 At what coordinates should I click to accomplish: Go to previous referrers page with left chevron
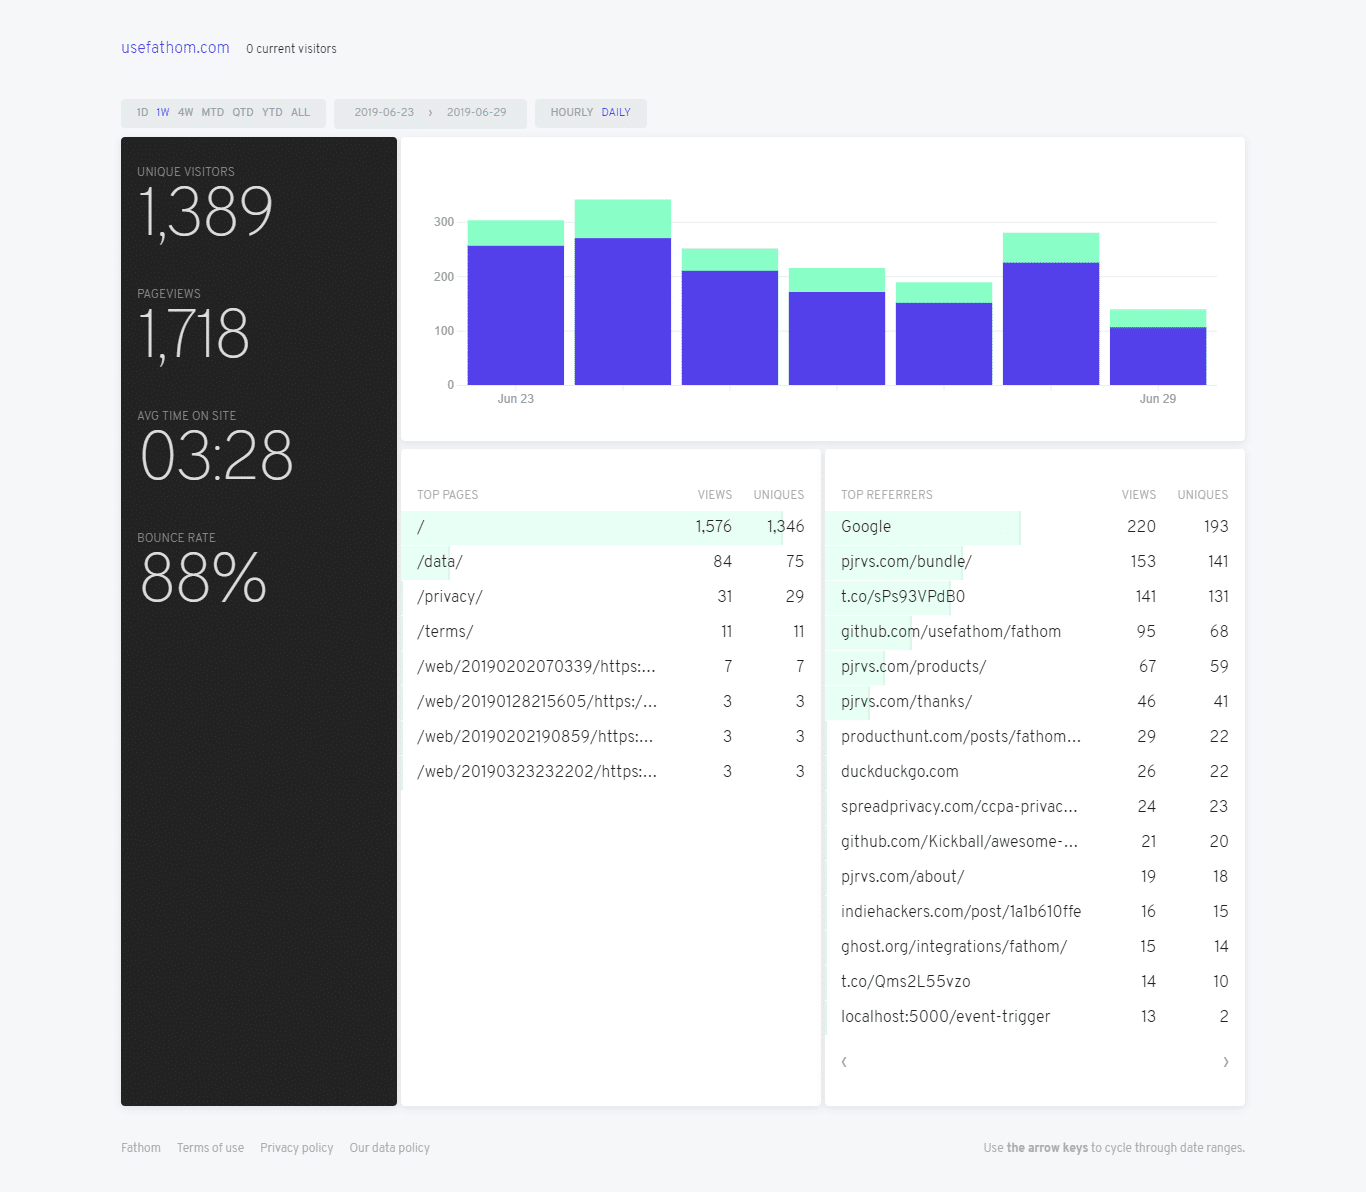click(843, 1061)
